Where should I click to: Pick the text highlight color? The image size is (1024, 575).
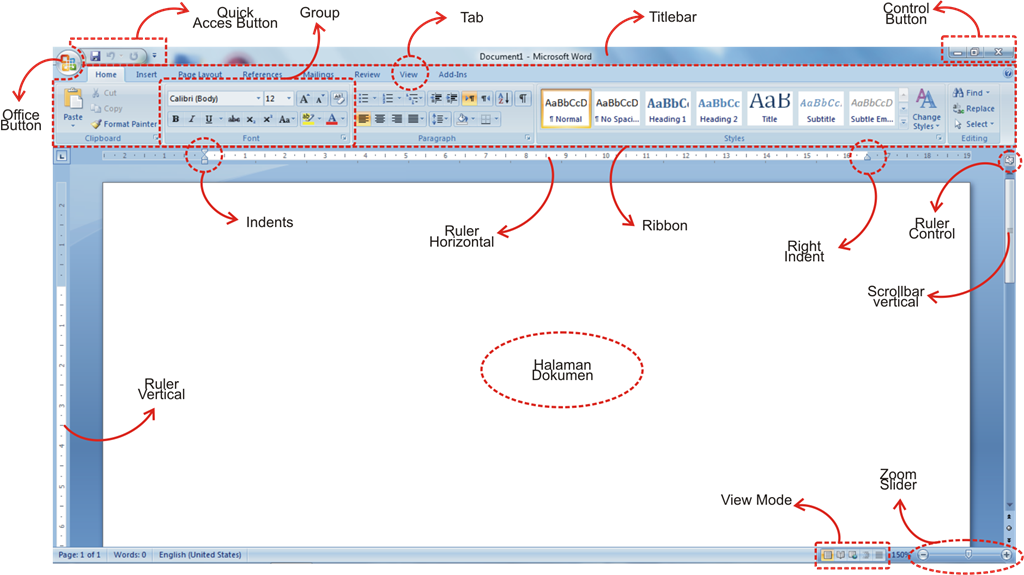[308, 119]
